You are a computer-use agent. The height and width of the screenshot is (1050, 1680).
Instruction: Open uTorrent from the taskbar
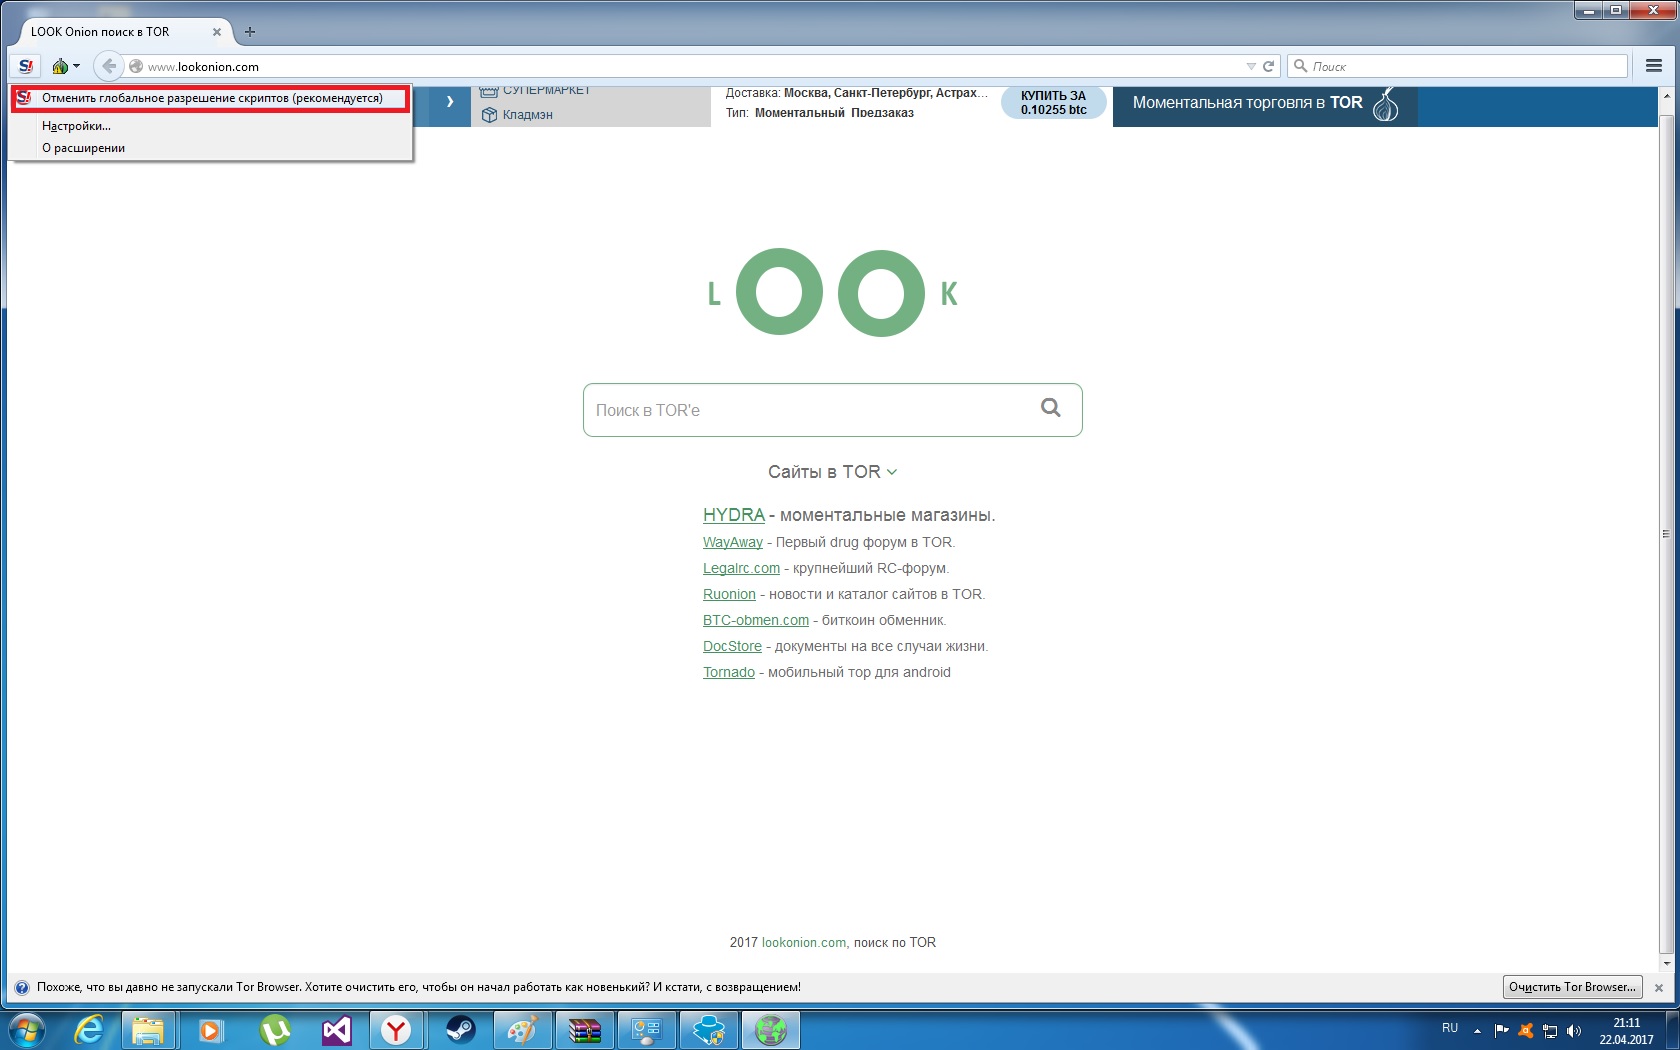[274, 1030]
